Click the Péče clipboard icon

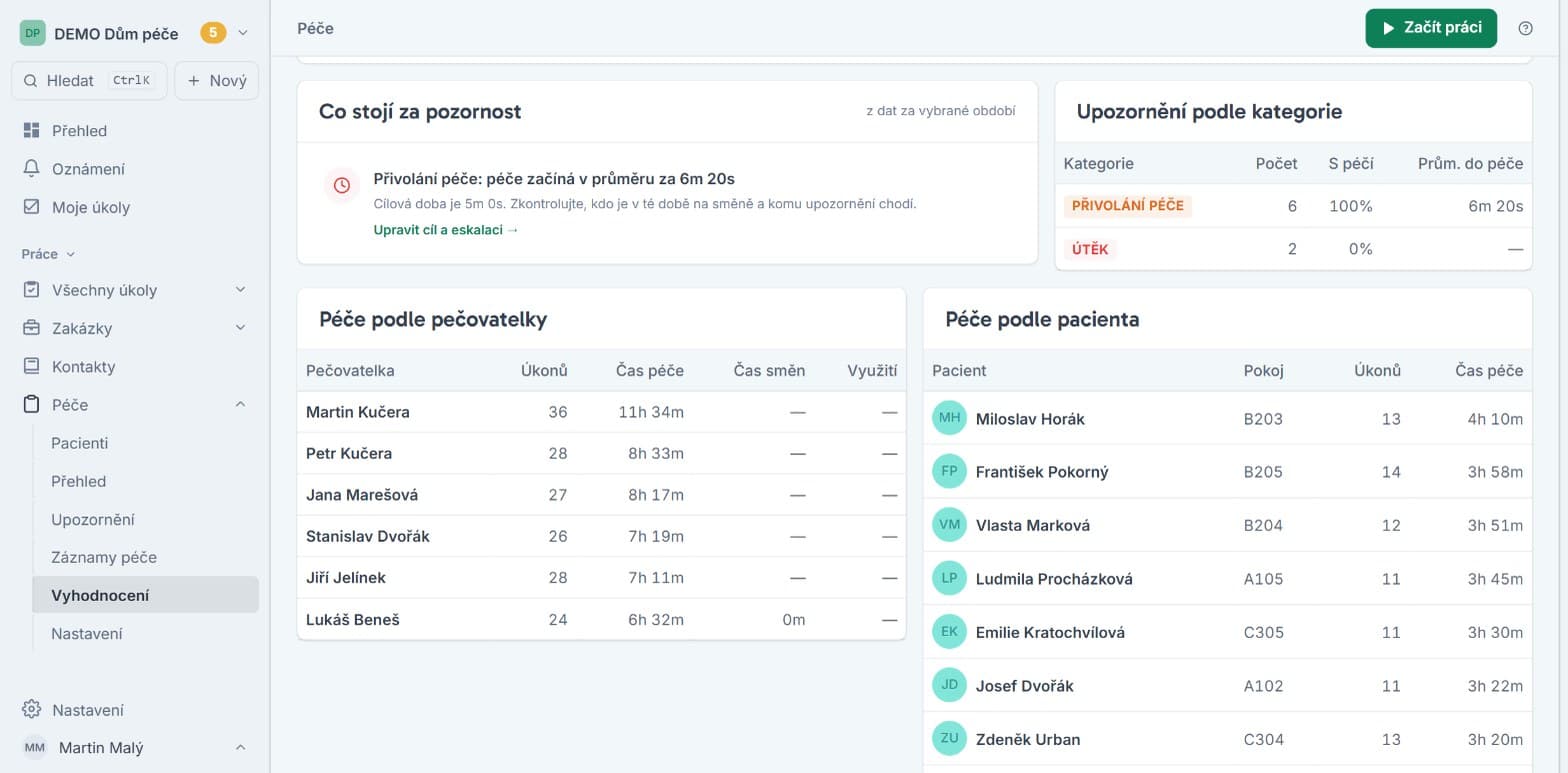coord(32,405)
